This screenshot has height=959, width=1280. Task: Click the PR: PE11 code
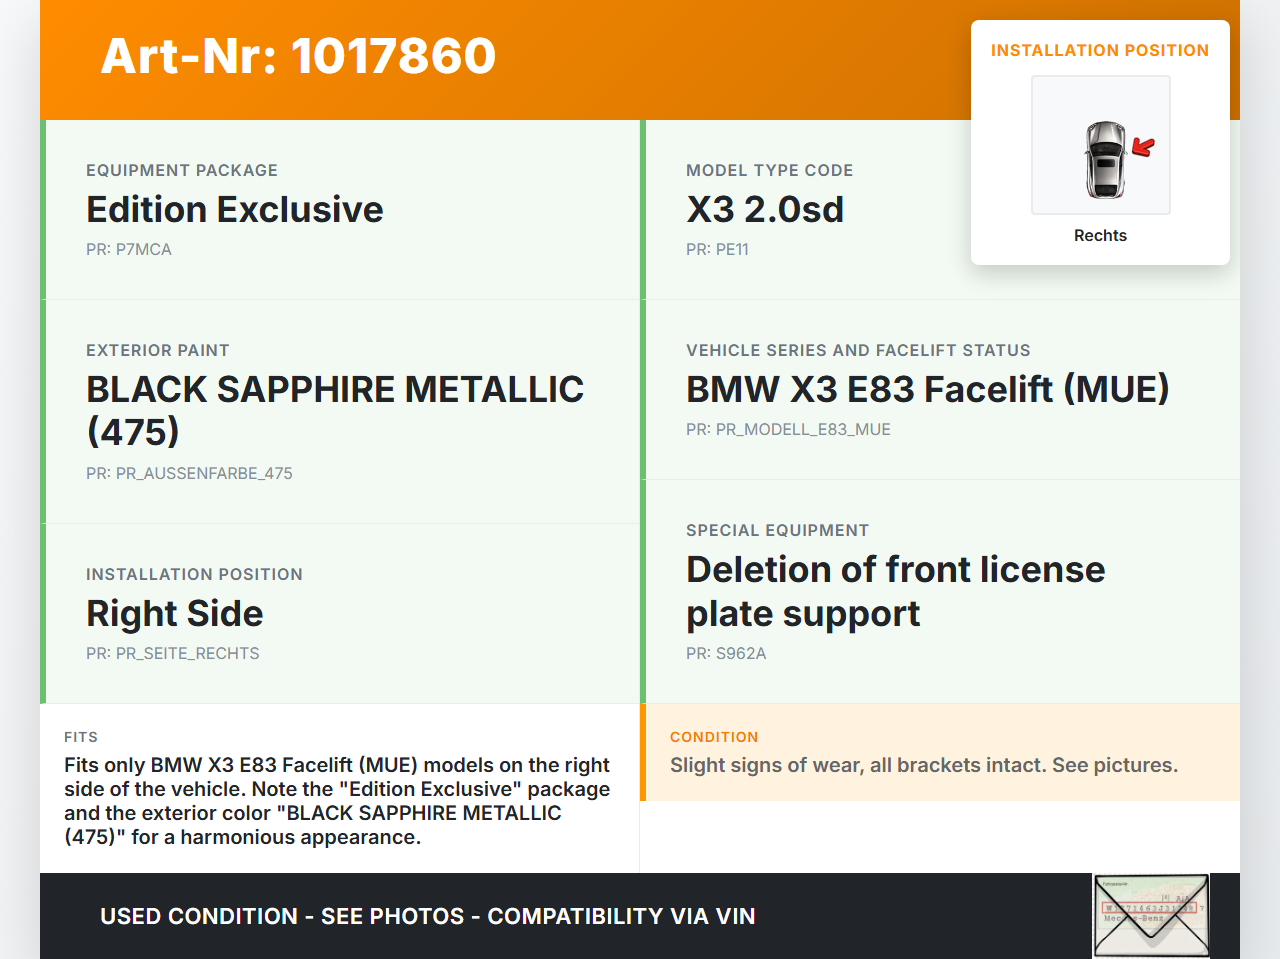coord(716,250)
